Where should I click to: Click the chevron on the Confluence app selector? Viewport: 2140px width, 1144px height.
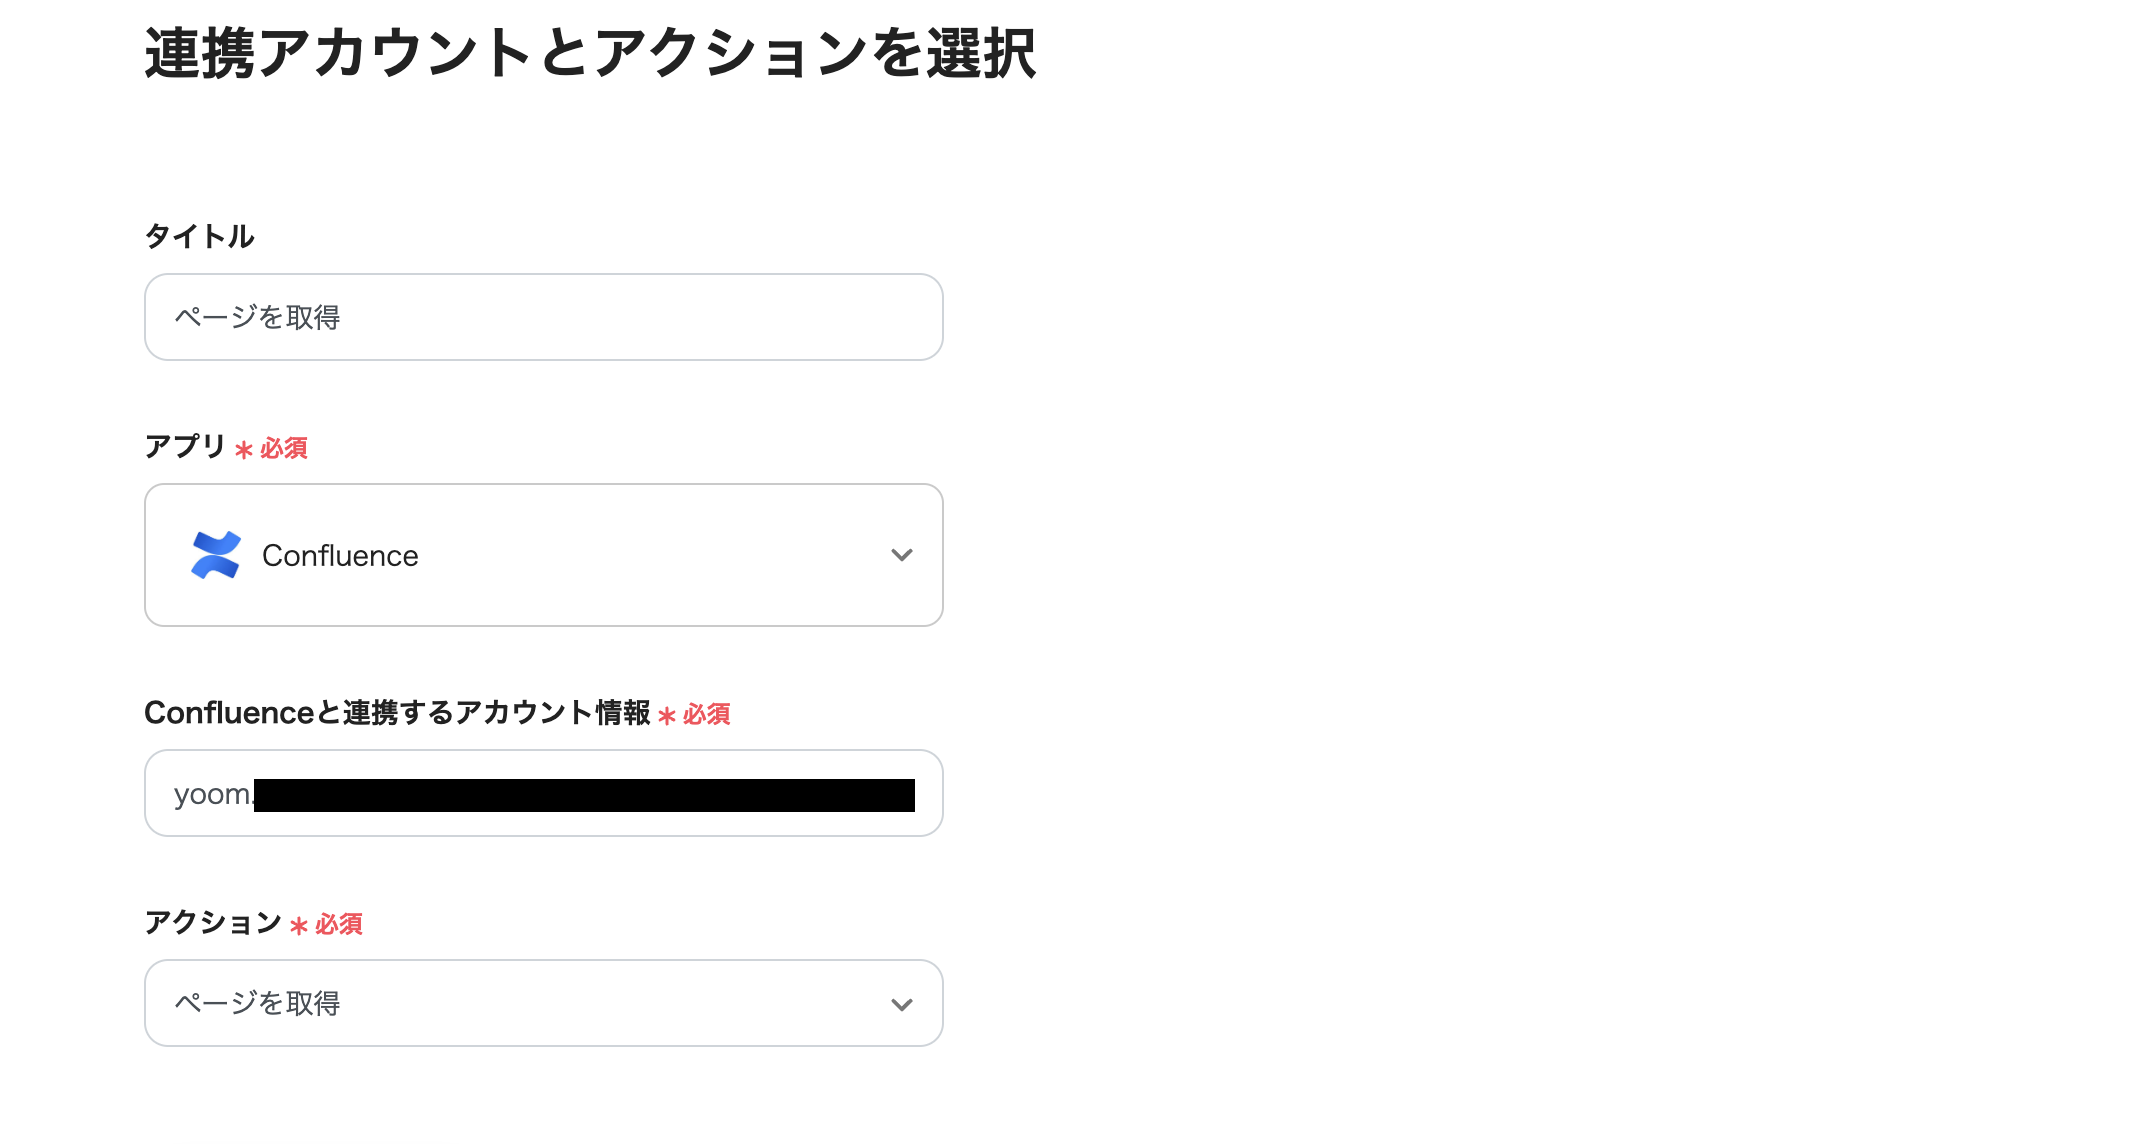tap(901, 555)
